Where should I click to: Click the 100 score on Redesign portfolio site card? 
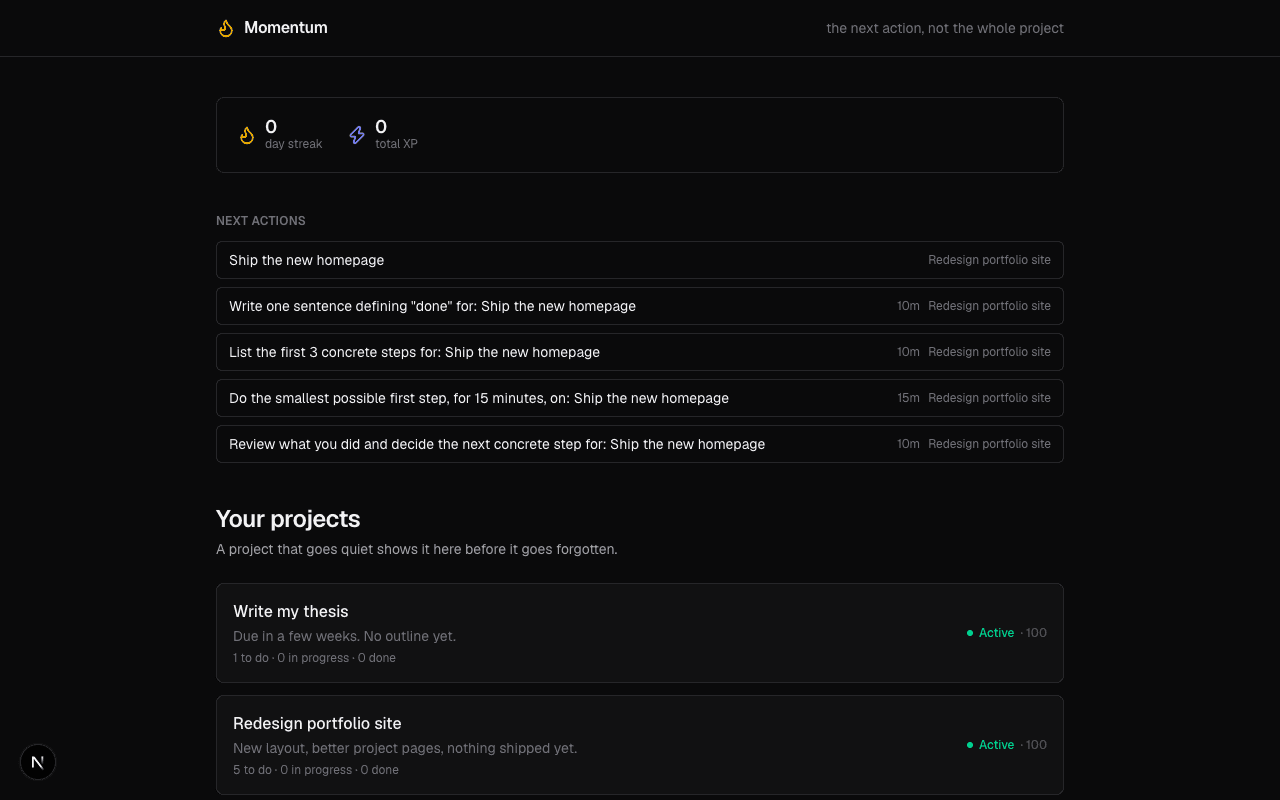[x=1036, y=745]
